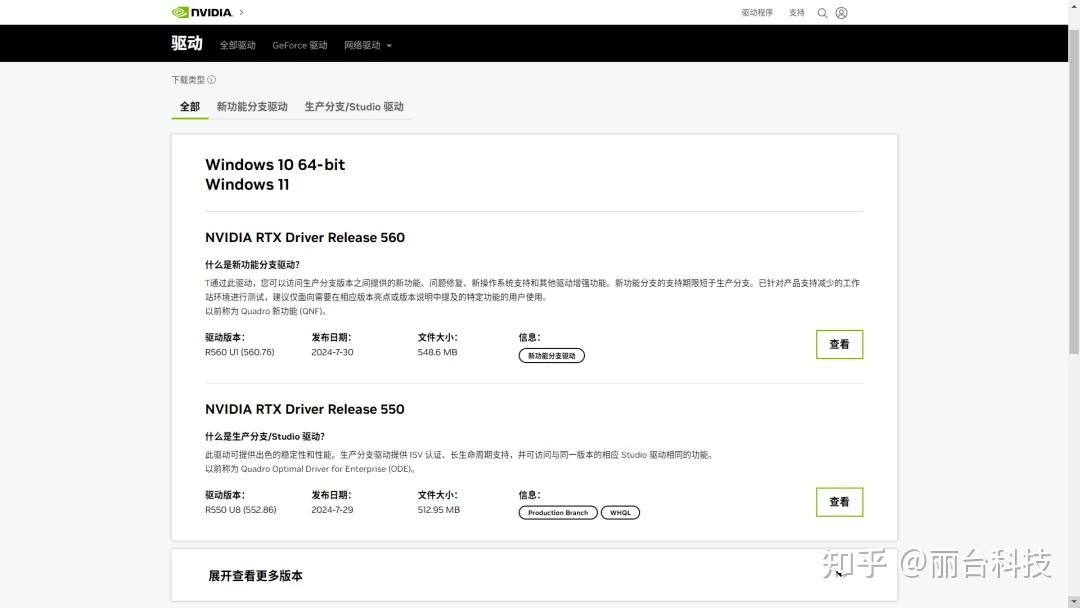This screenshot has width=1080, height=608.
Task: Click driver version R560 U1 (560.76)
Action: [x=240, y=352]
